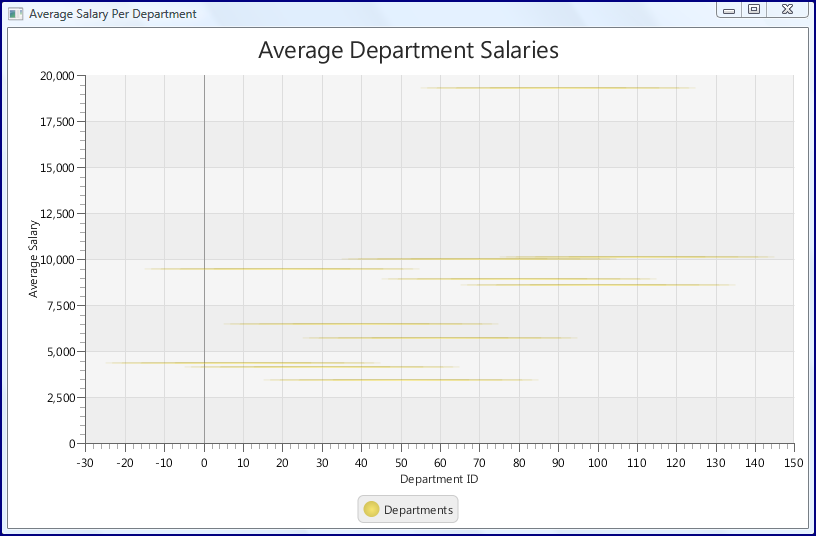Click the 80 x-axis tick label

pyautogui.click(x=519, y=463)
